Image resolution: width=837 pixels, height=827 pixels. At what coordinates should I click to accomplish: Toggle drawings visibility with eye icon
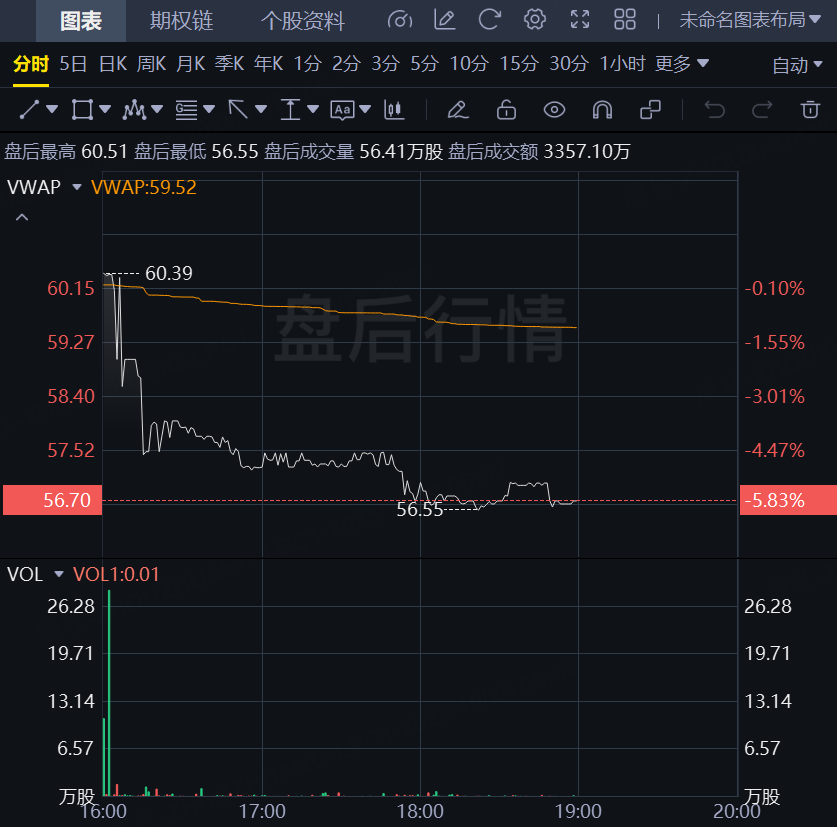(554, 109)
